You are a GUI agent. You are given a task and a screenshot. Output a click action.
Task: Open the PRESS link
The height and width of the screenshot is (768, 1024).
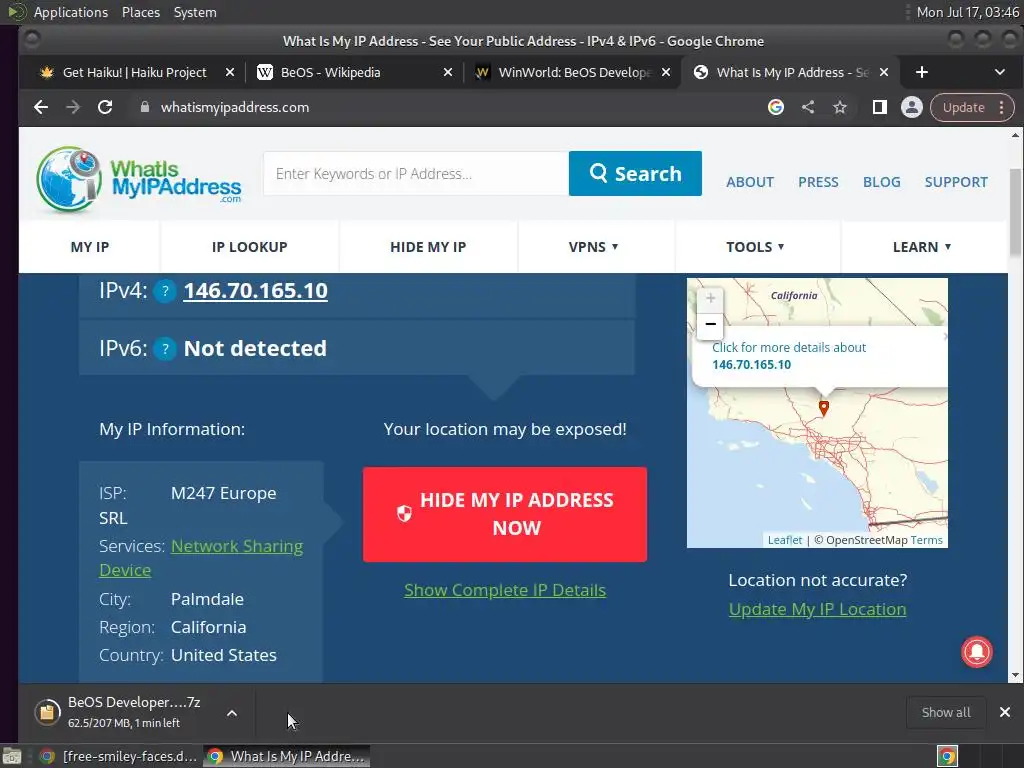[818, 182]
